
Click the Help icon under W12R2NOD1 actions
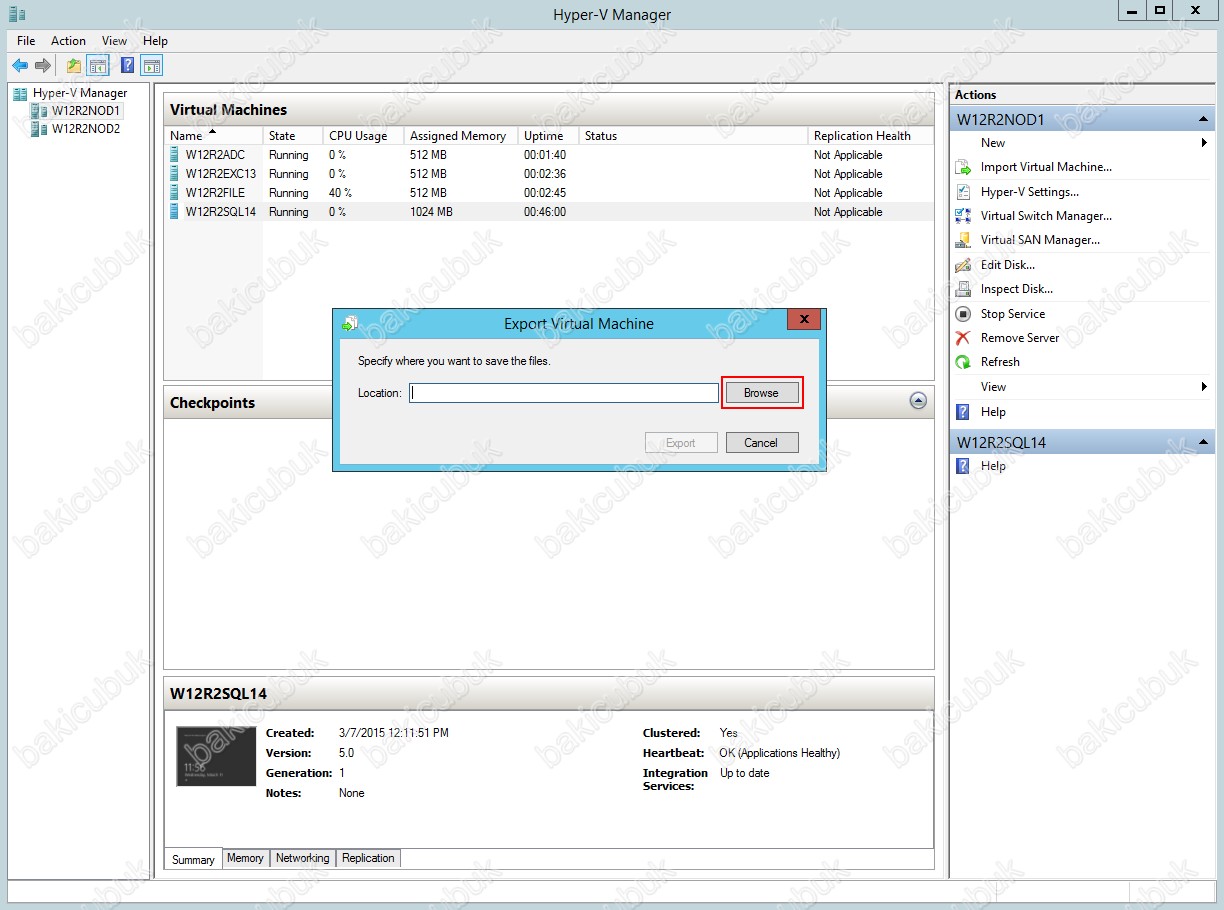pos(963,412)
